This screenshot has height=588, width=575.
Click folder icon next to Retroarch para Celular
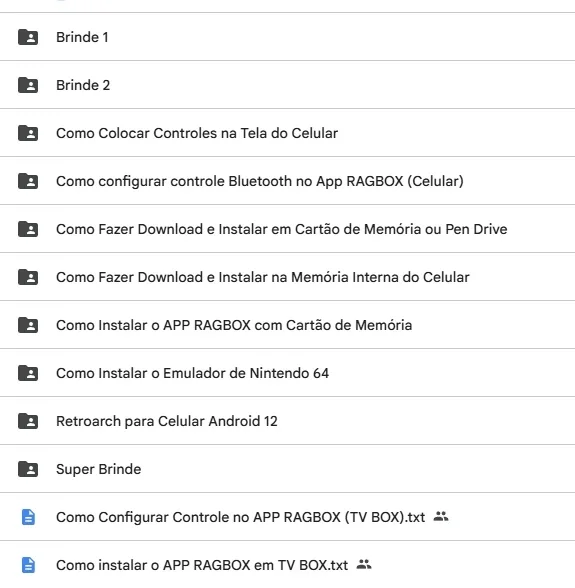pyautogui.click(x=28, y=421)
